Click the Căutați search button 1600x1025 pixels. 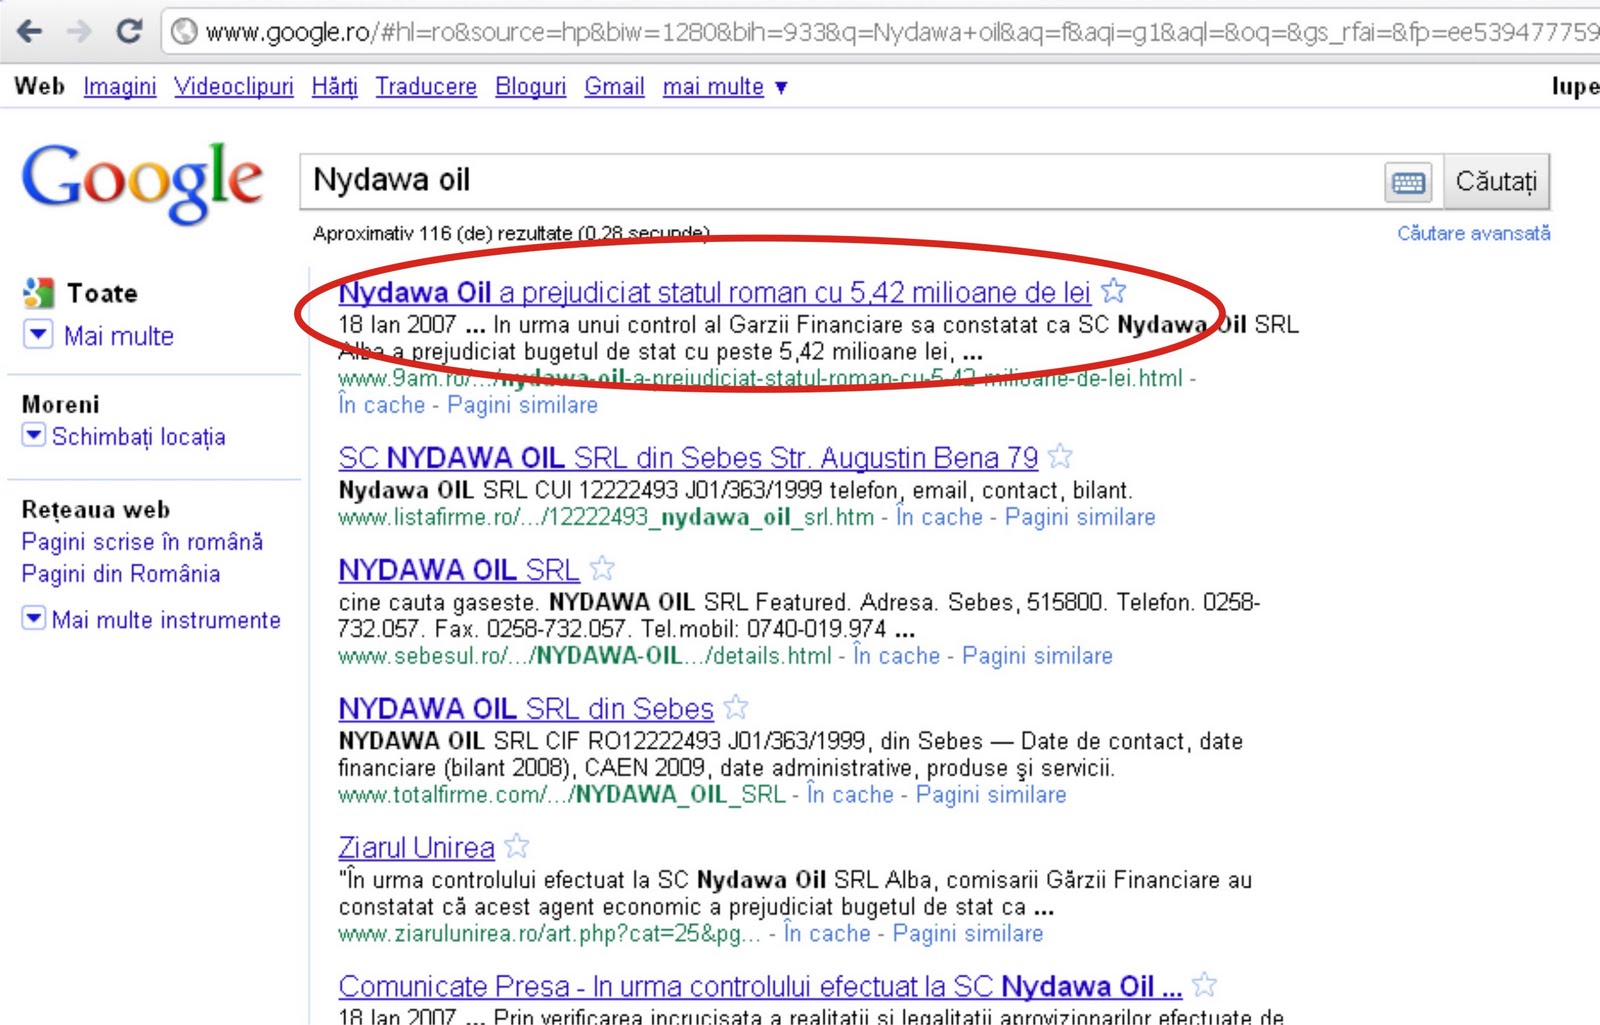point(1496,182)
